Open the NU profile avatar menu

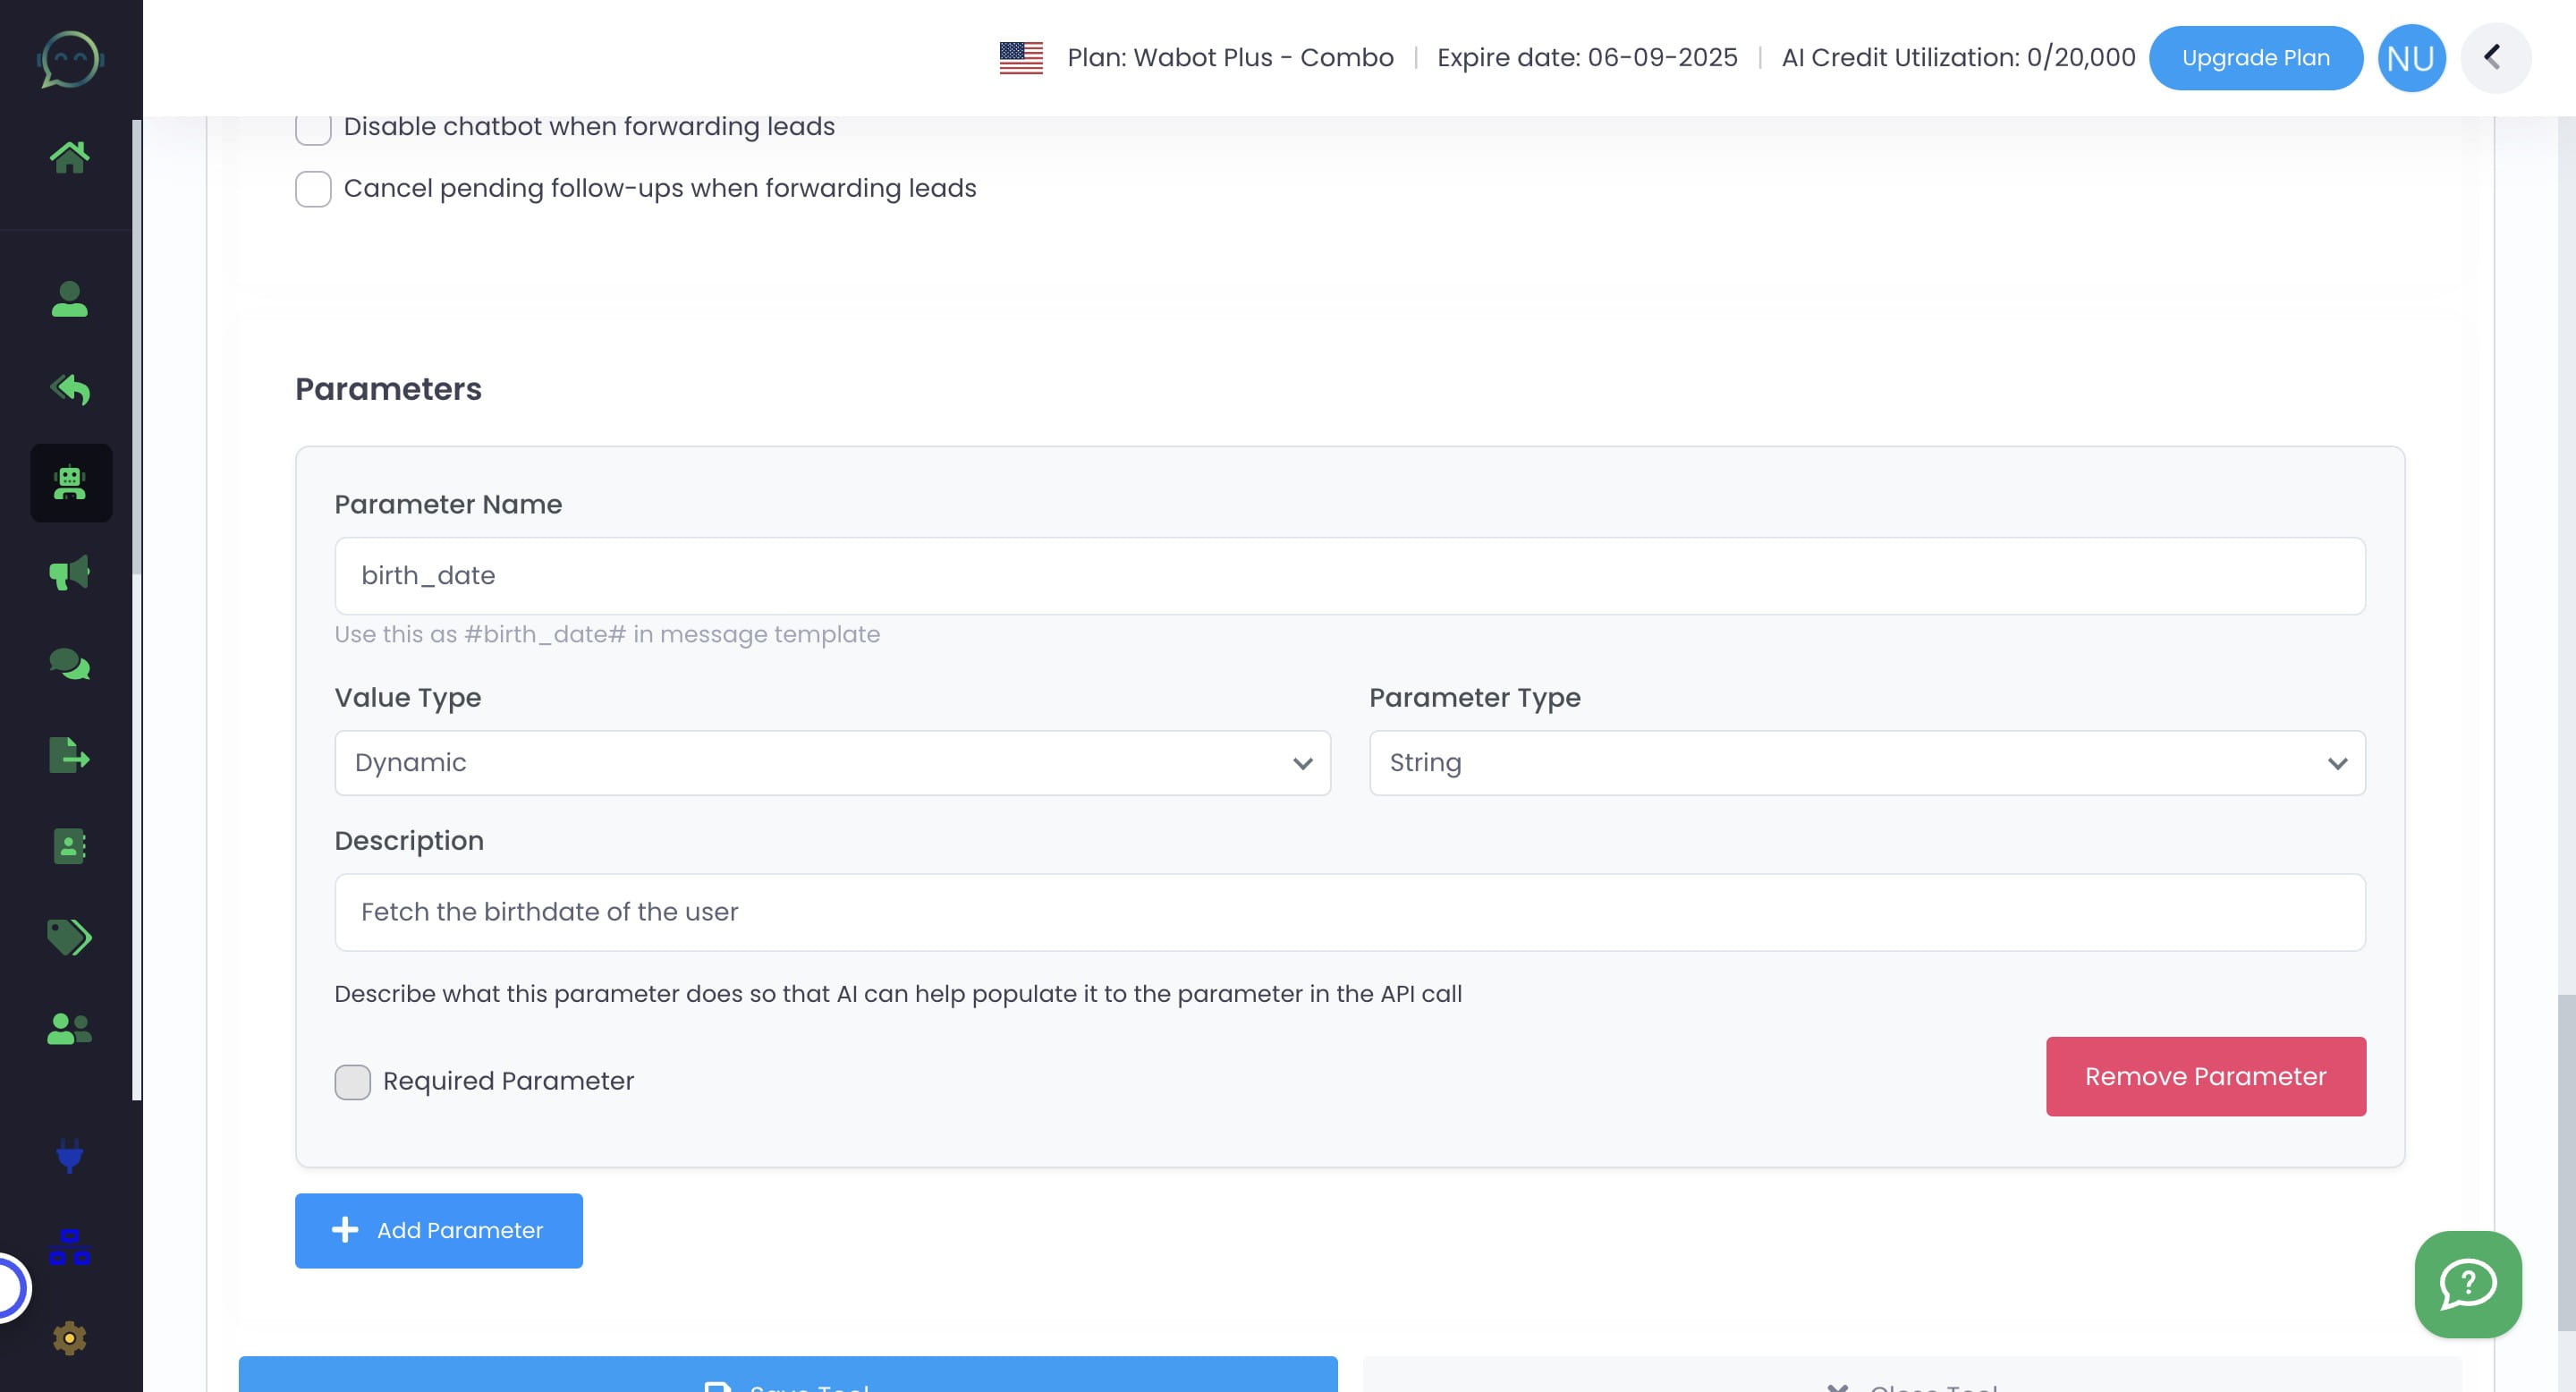[x=2411, y=57]
